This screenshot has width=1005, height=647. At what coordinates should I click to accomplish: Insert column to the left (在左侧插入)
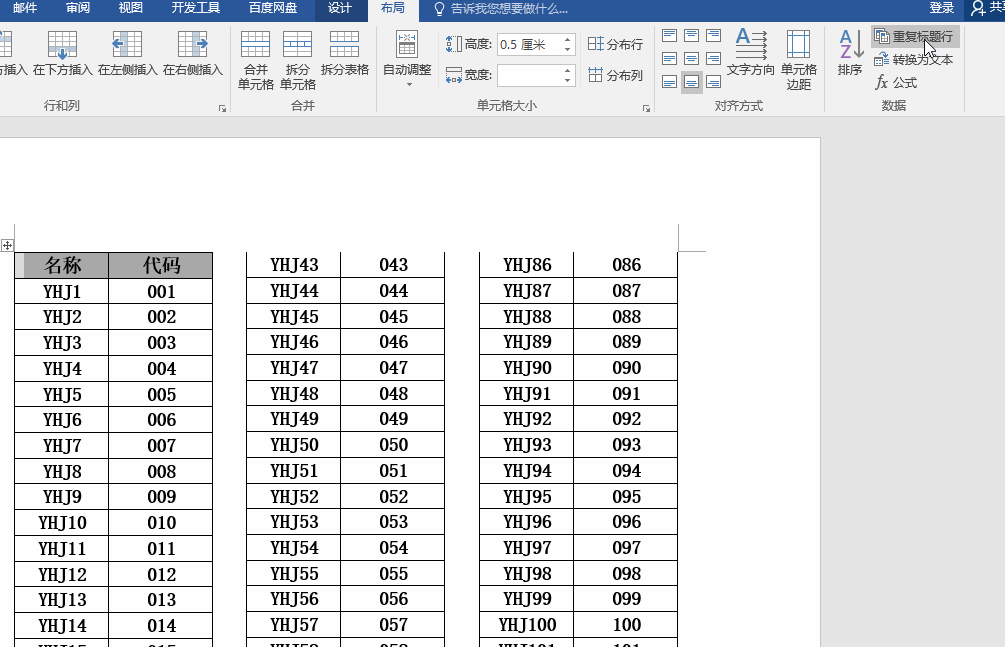click(128, 54)
